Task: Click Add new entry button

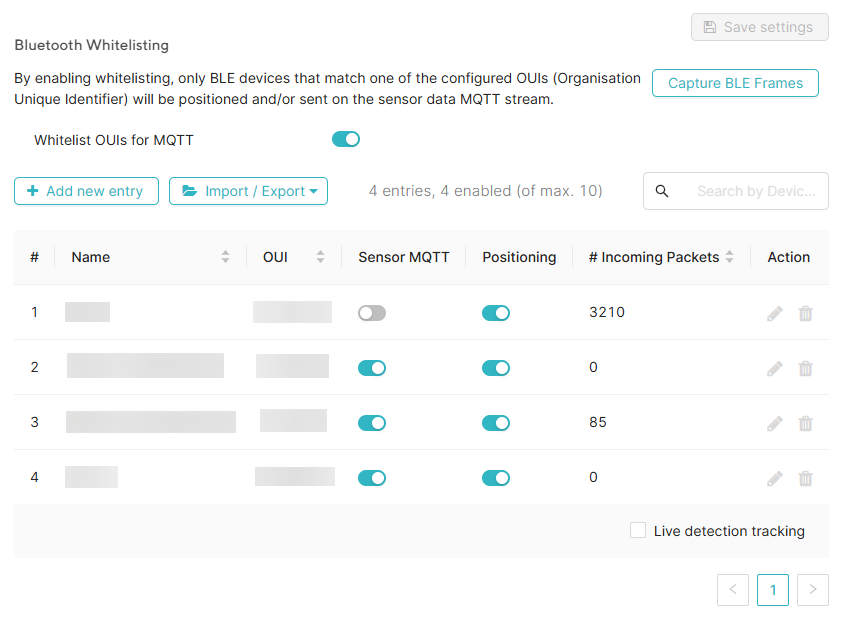Action: click(x=86, y=191)
